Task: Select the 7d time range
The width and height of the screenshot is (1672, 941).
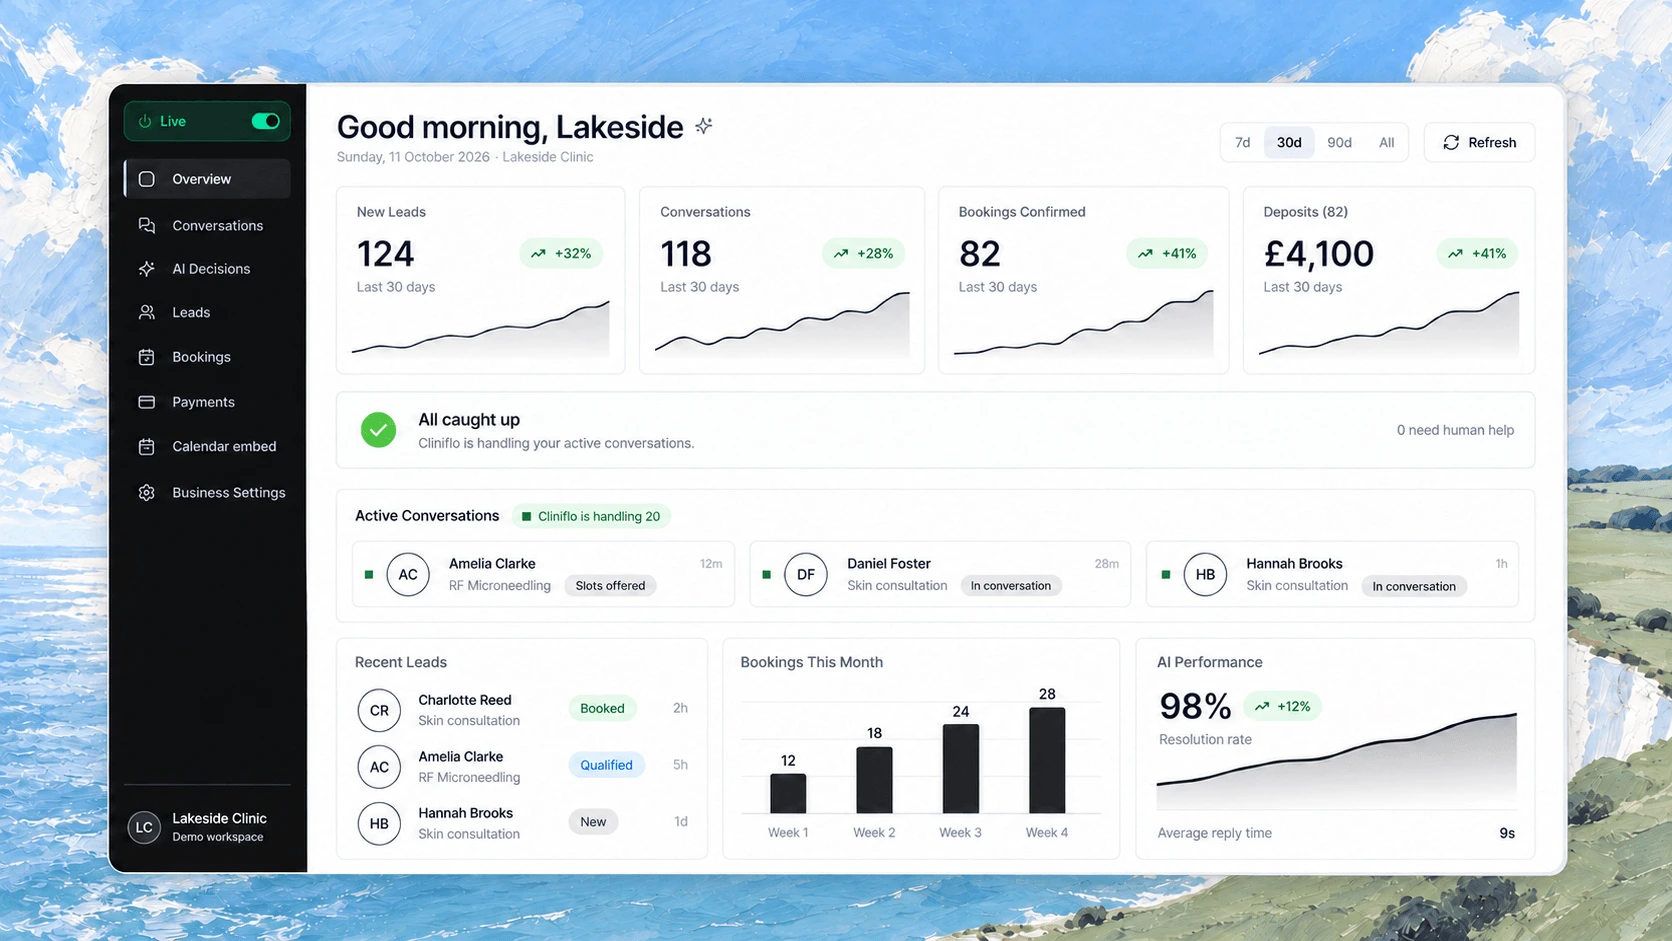Action: (1243, 142)
